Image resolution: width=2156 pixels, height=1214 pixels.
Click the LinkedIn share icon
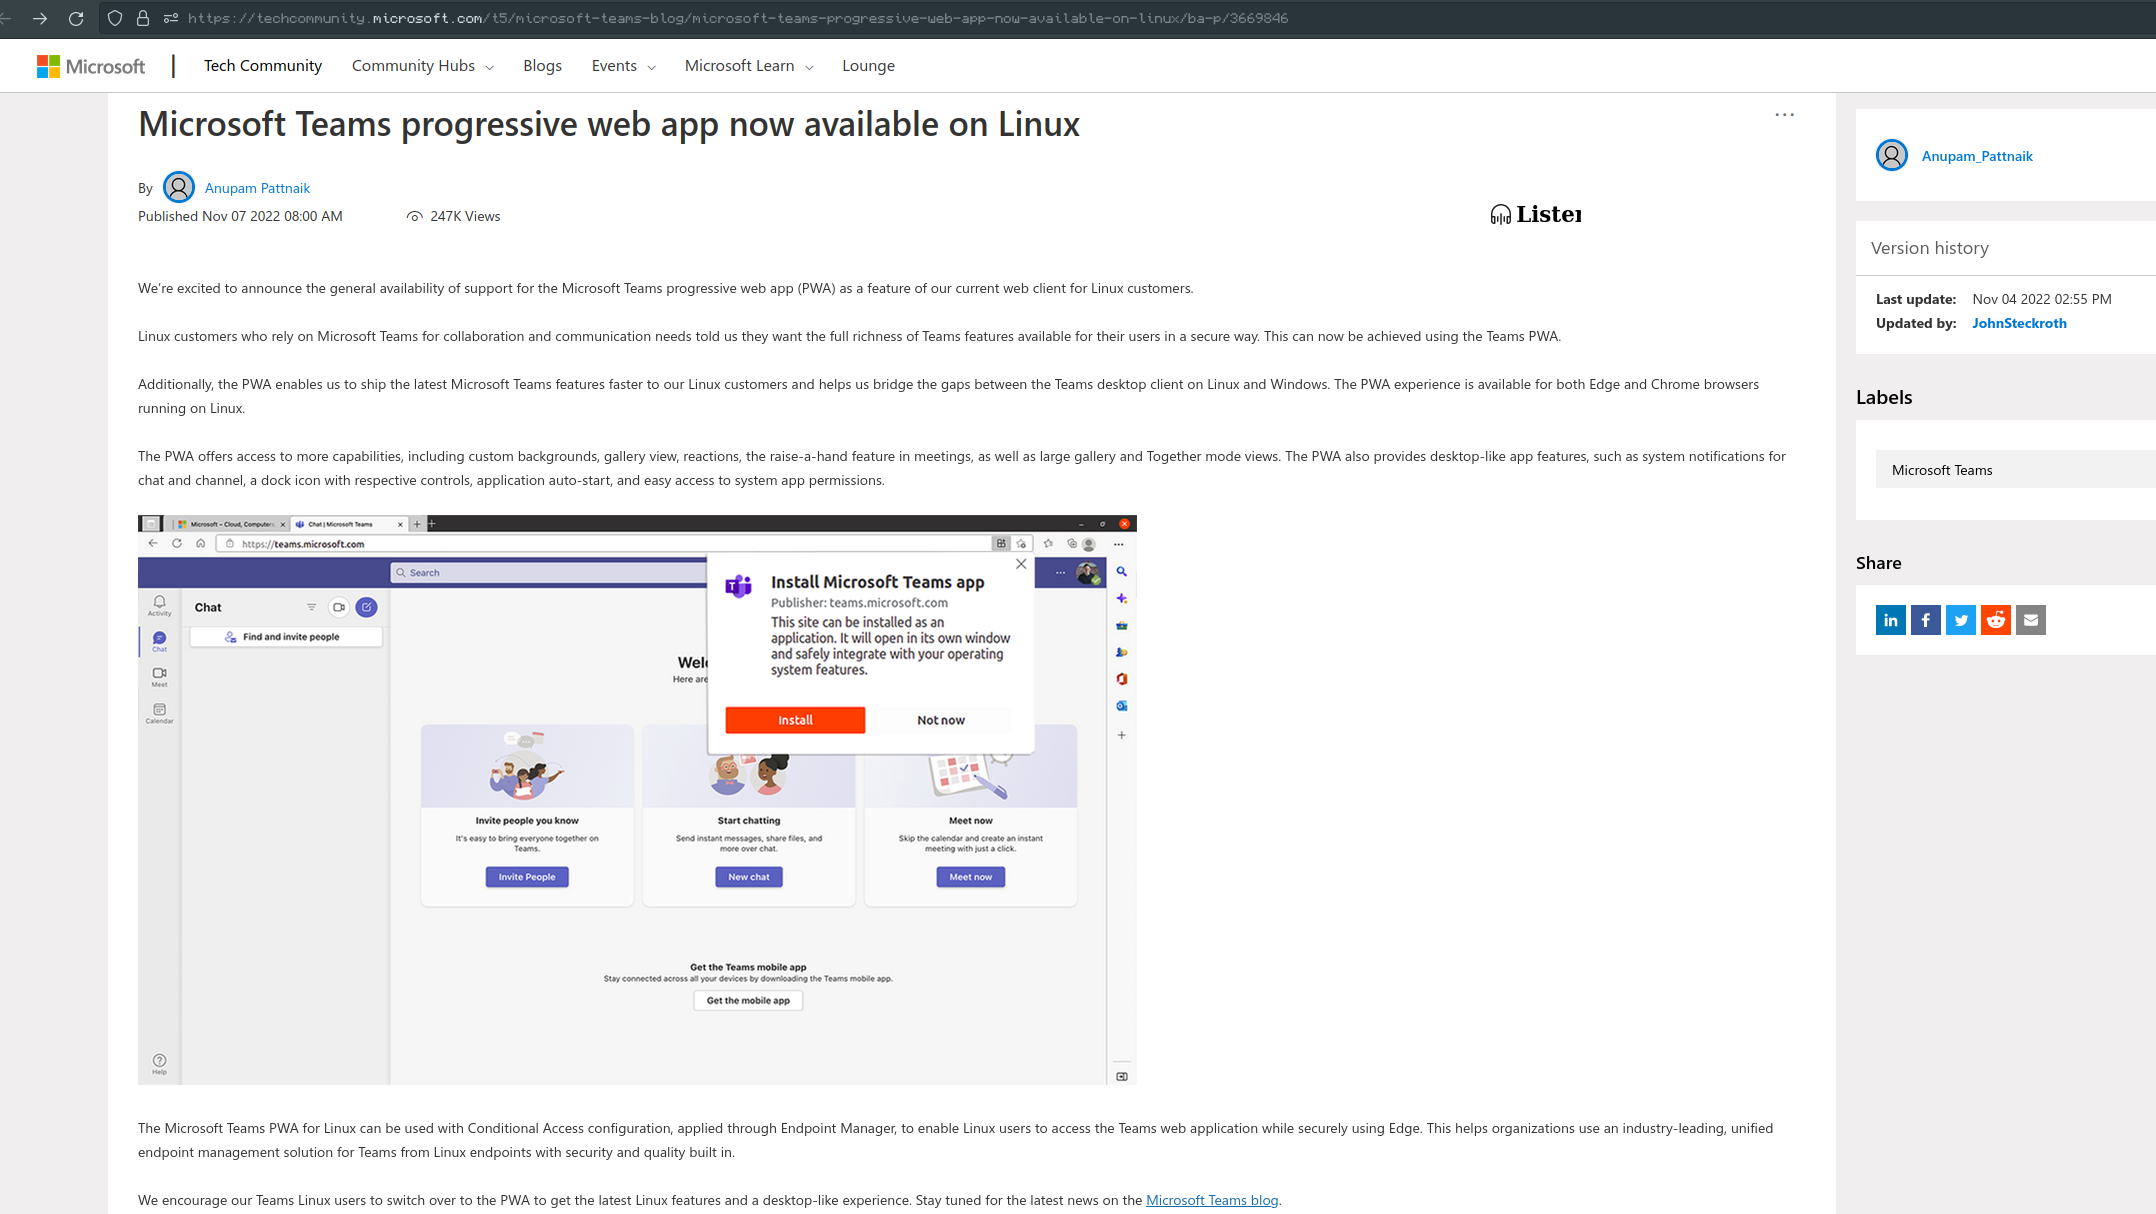pyautogui.click(x=1891, y=619)
